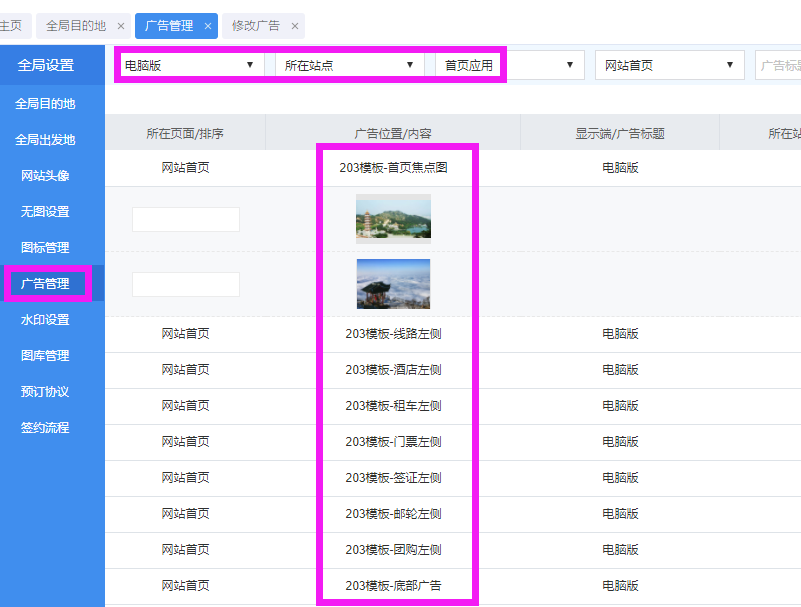Switch to the 全局目的地 tab
The height and width of the screenshot is (607, 801).
click(x=76, y=26)
